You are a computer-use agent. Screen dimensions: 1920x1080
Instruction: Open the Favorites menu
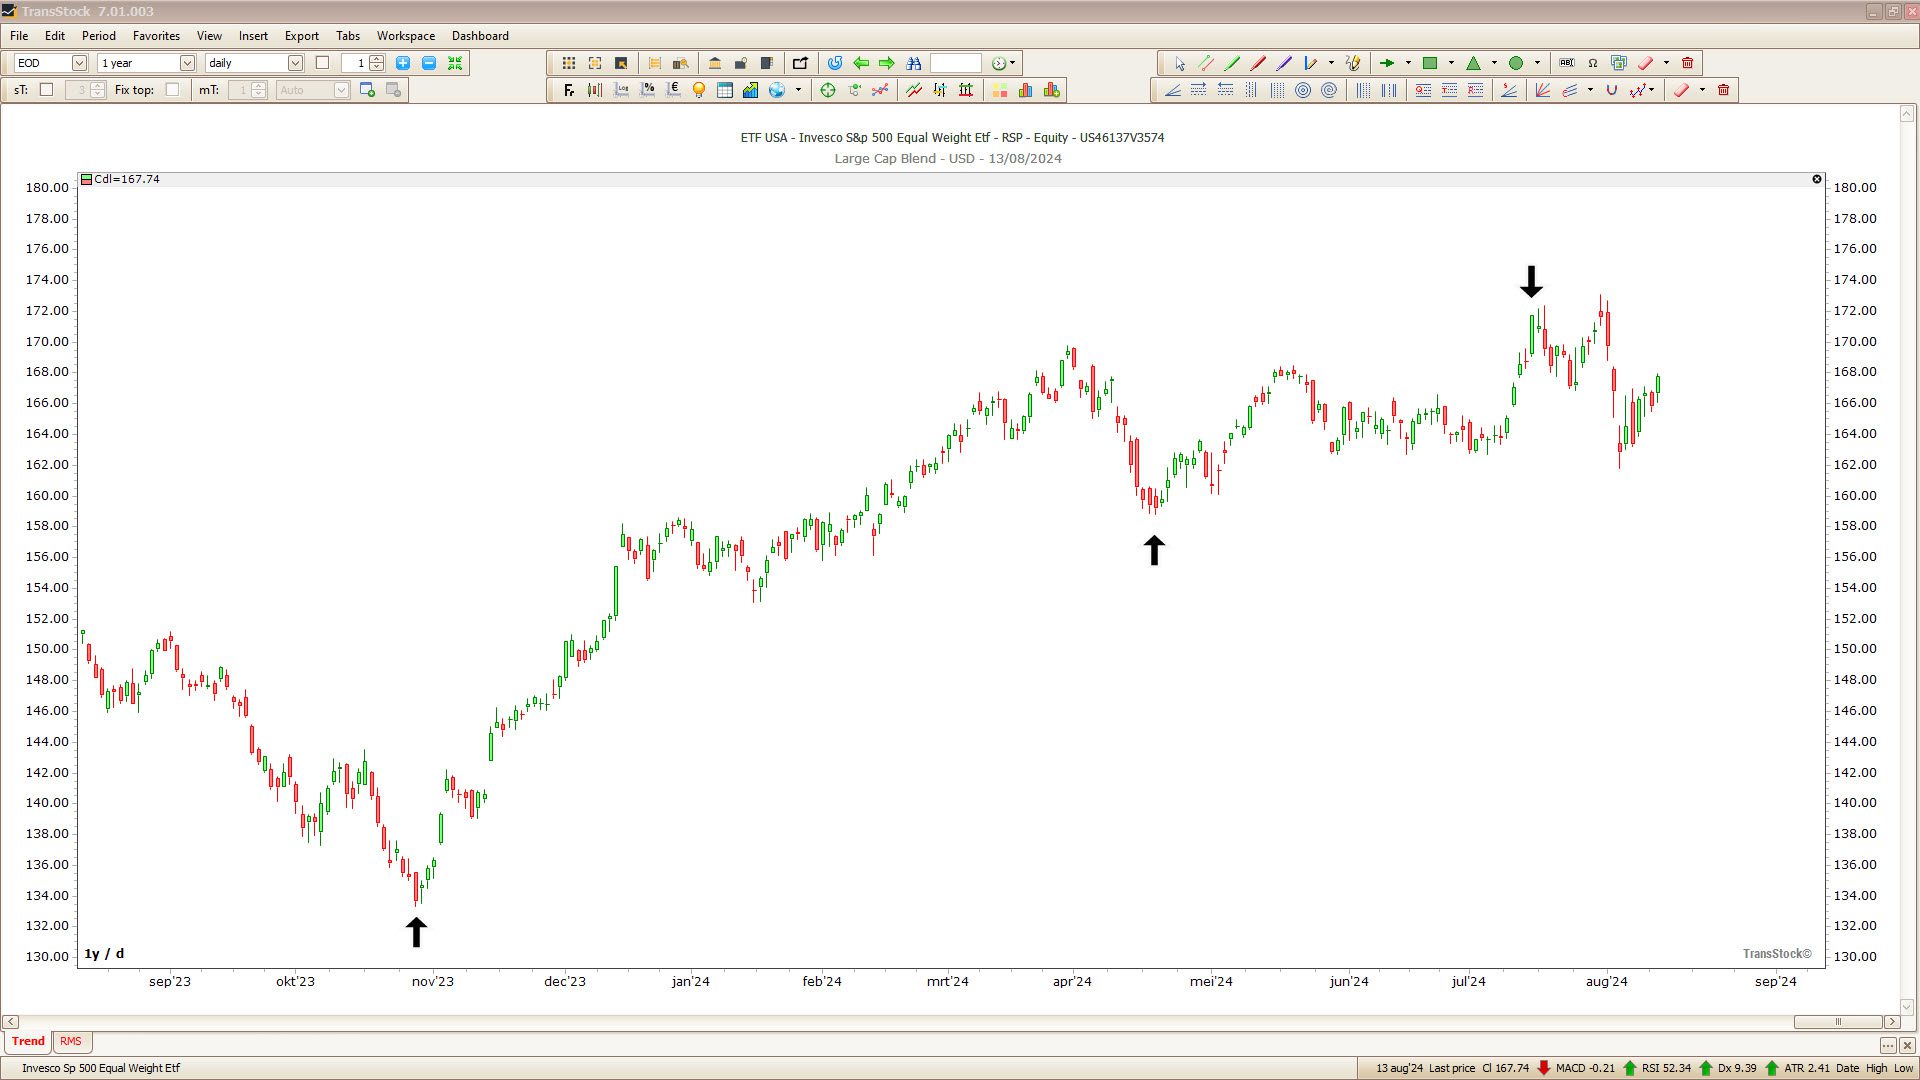click(156, 36)
